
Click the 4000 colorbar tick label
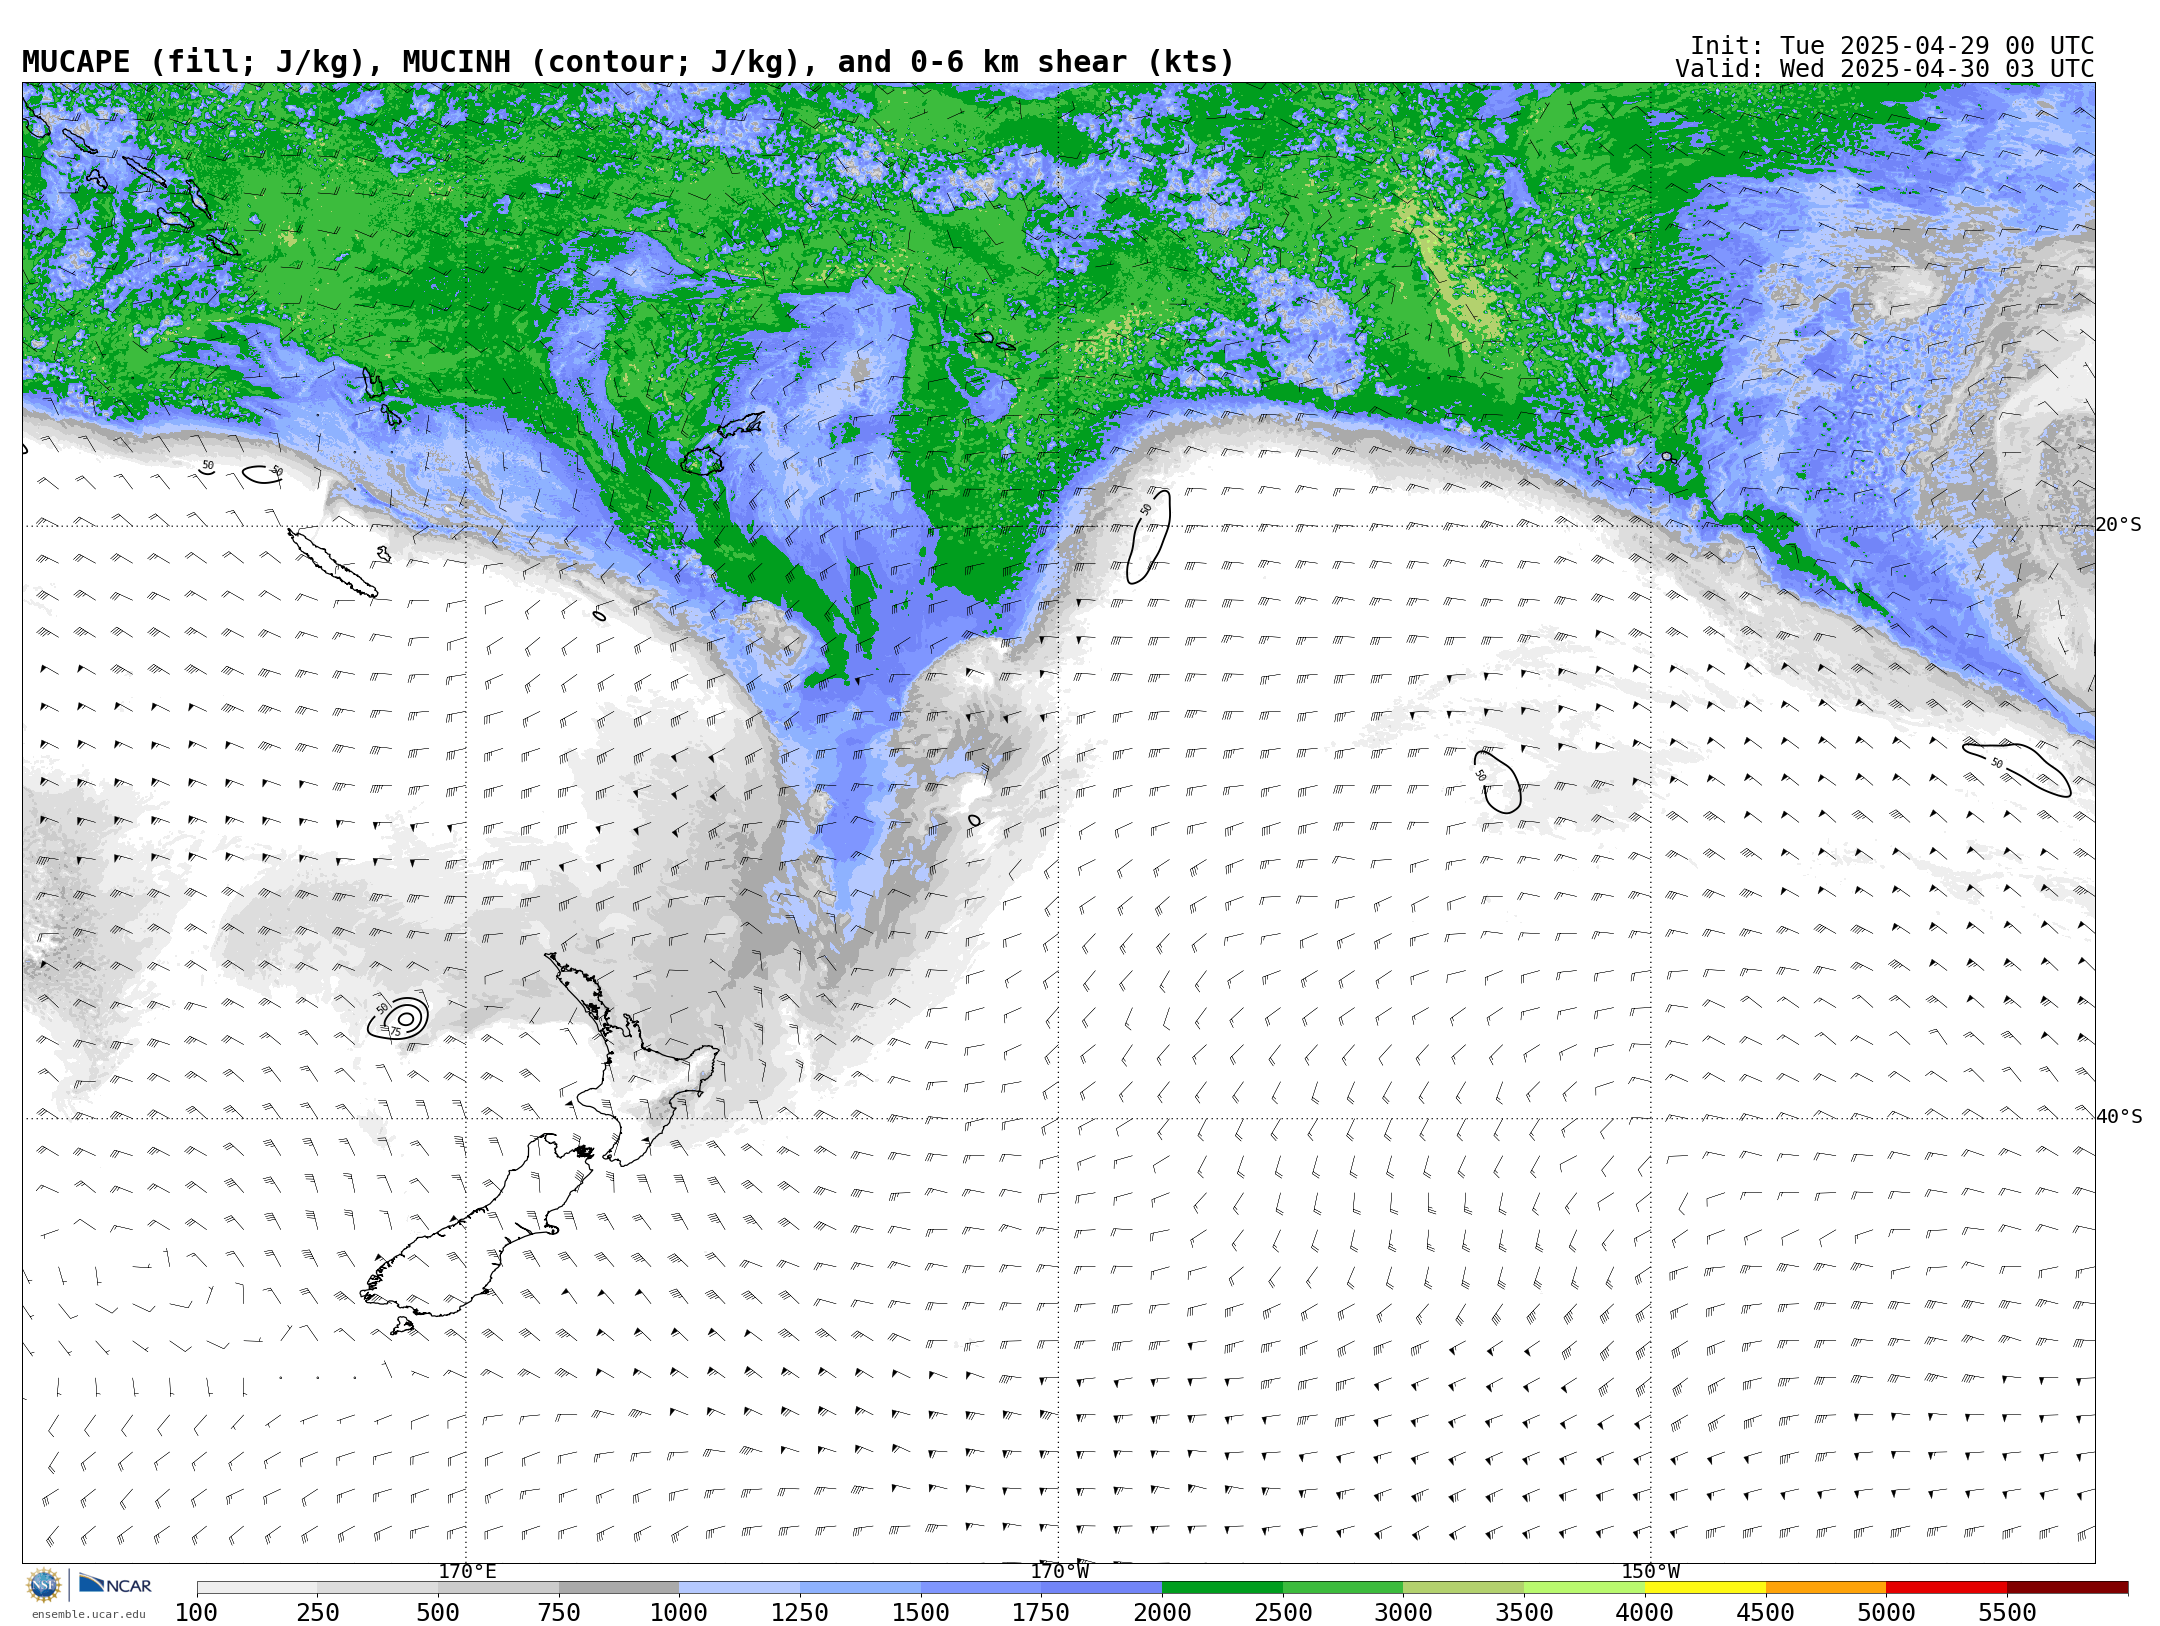pyautogui.click(x=1645, y=1613)
